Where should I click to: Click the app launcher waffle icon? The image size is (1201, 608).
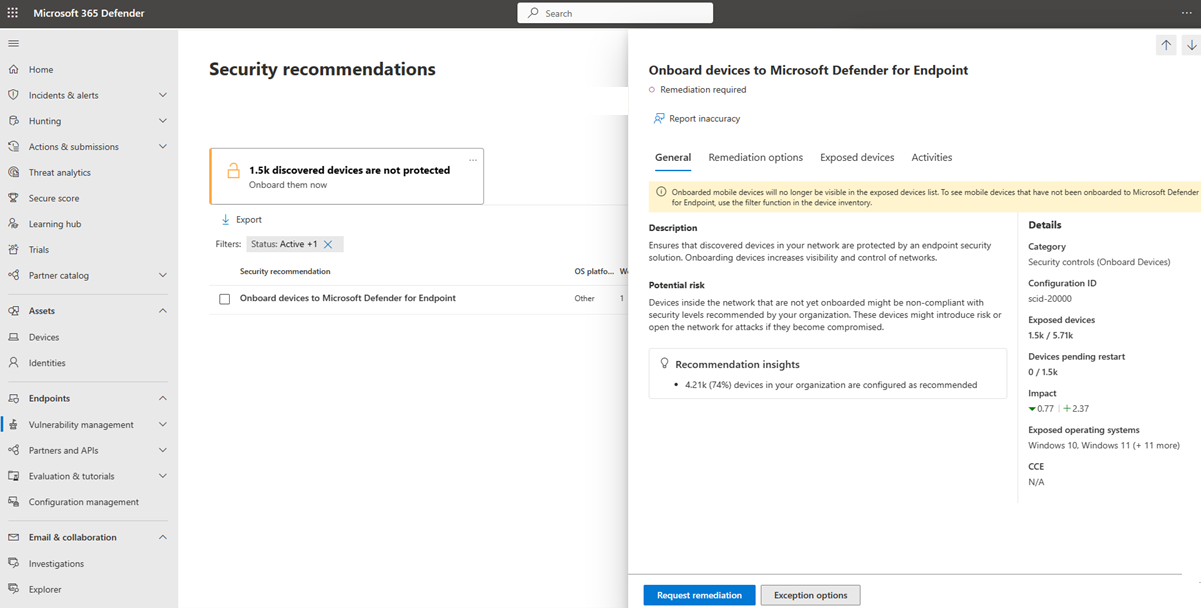[14, 13]
